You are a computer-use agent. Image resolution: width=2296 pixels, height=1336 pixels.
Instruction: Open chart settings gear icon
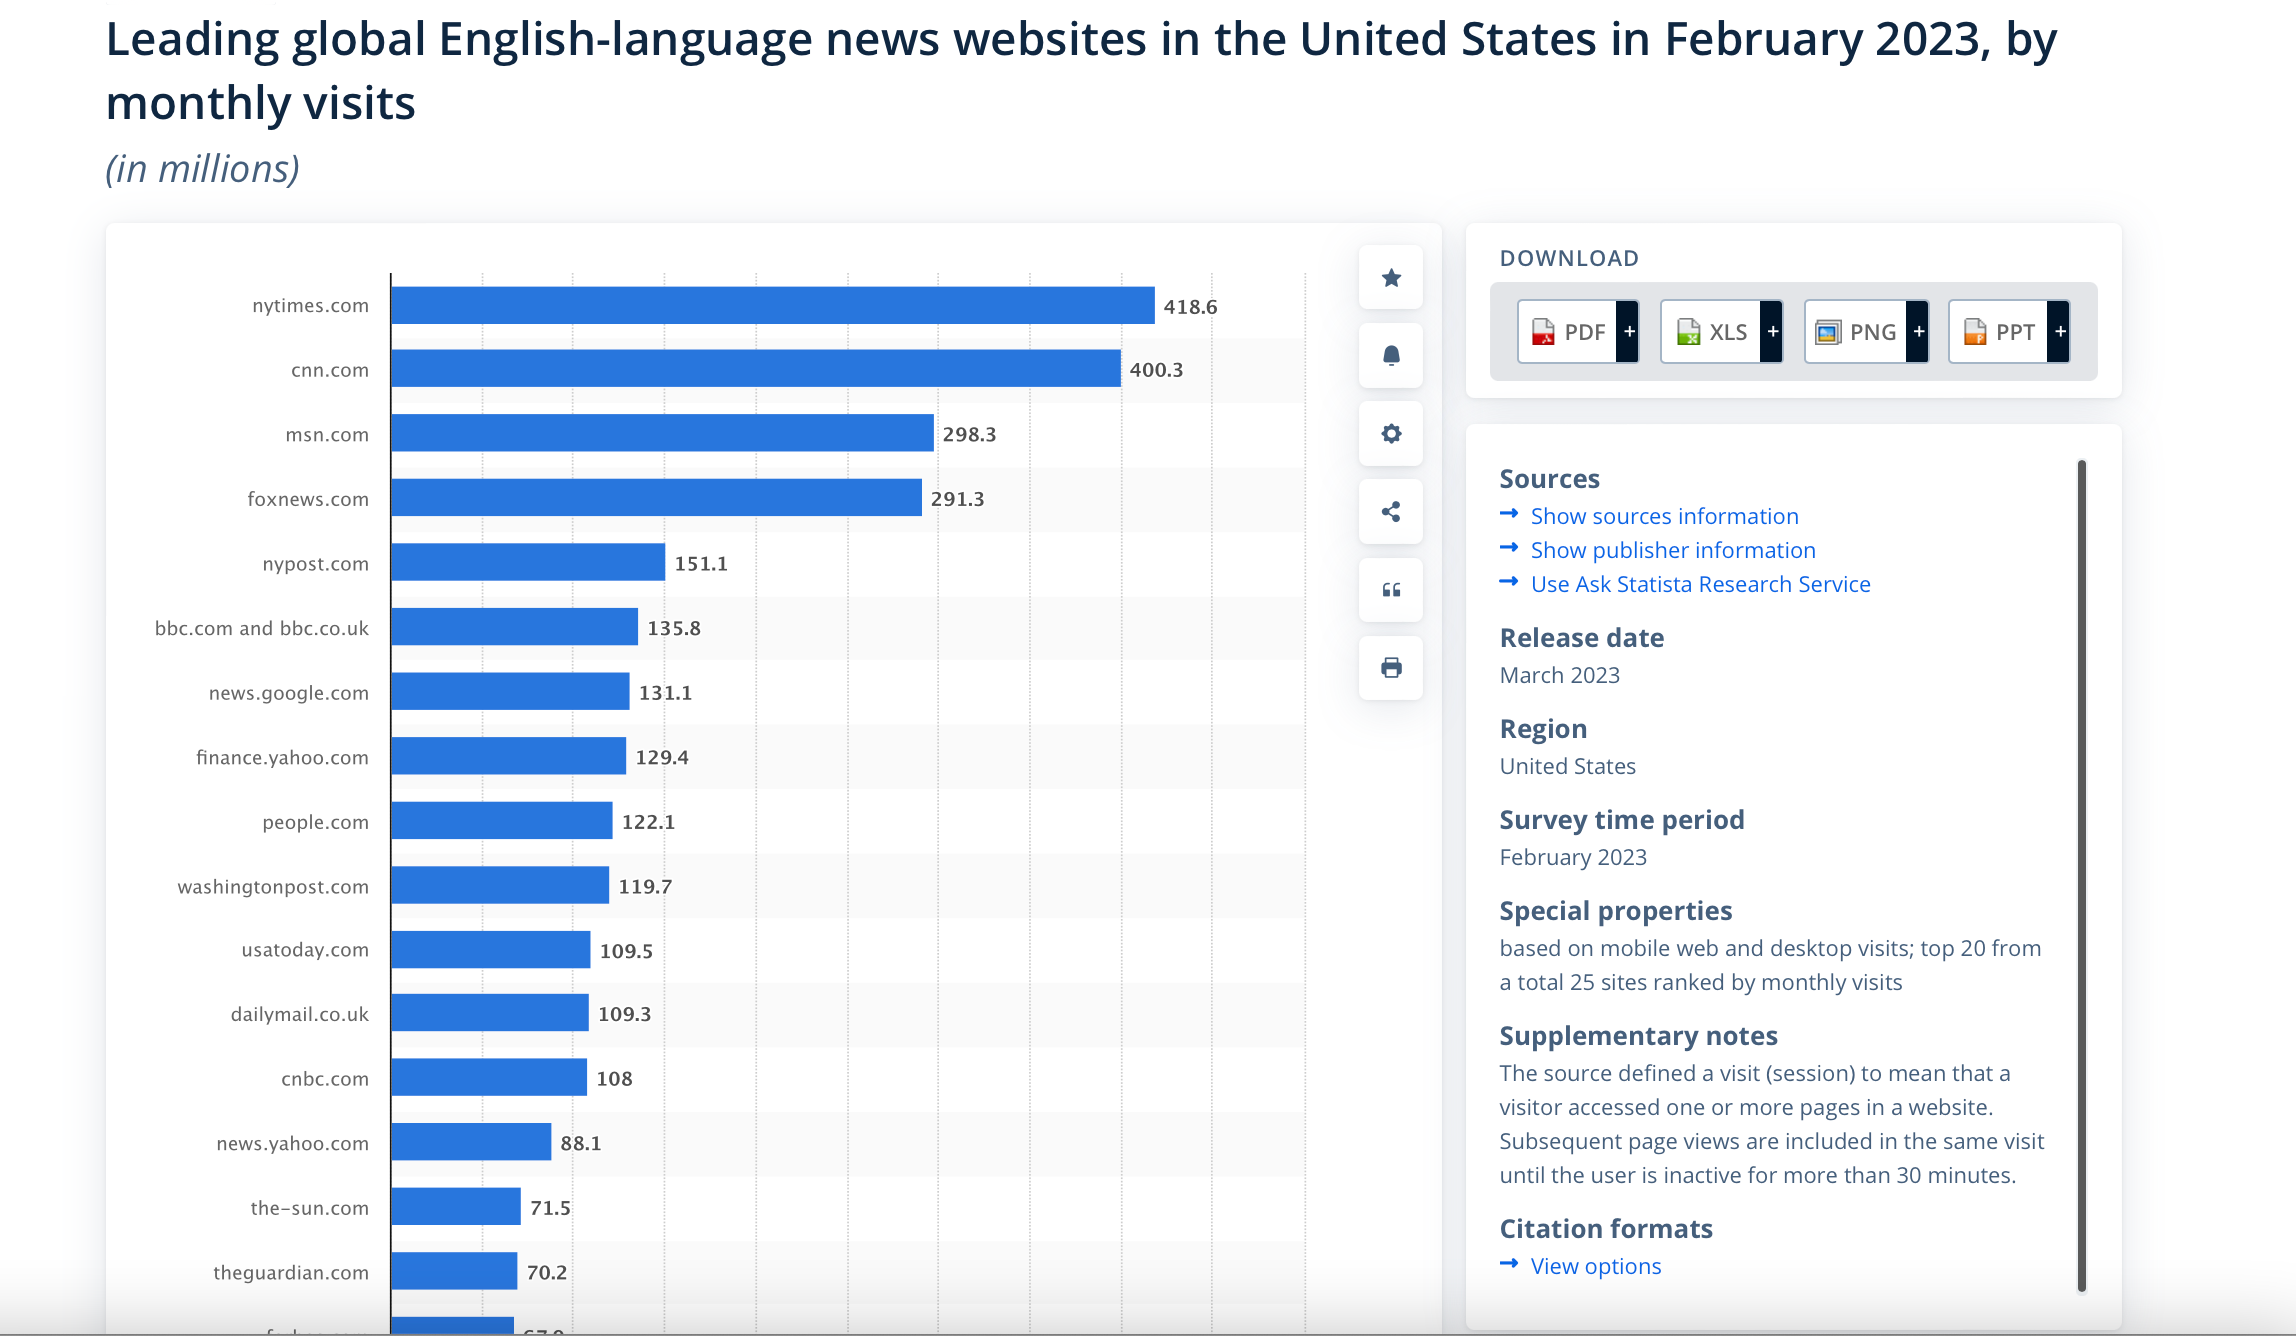[1390, 434]
